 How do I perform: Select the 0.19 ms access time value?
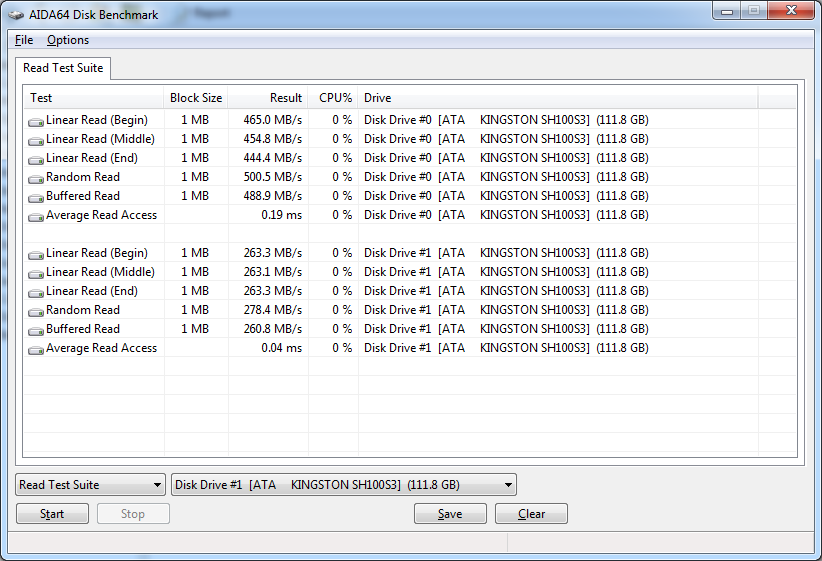tap(282, 215)
